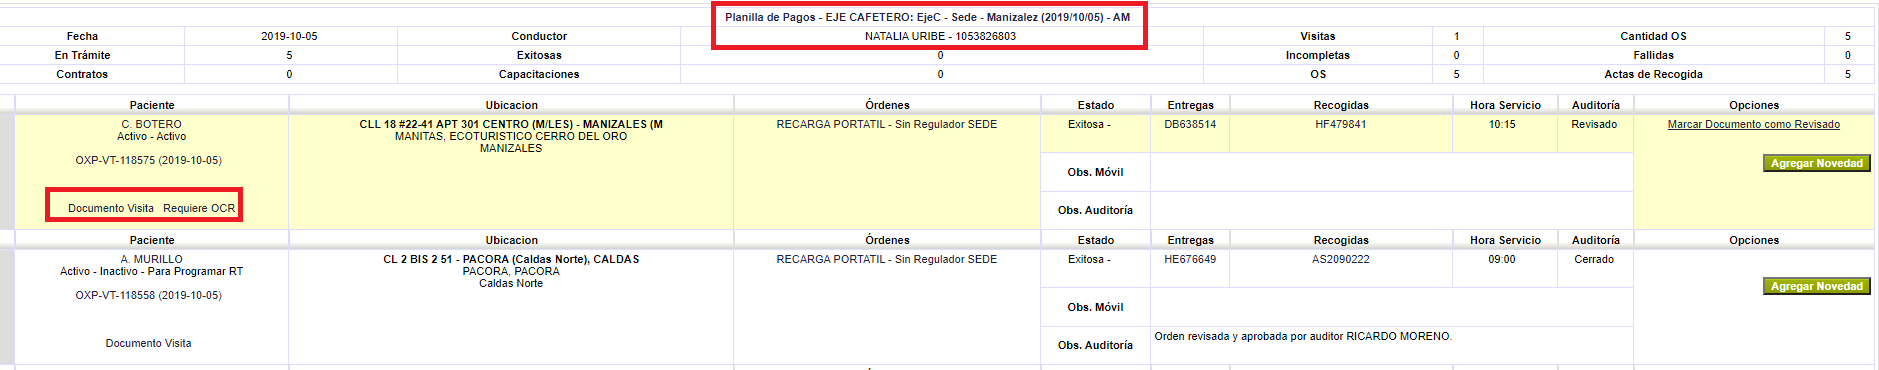Click audit status Cerrado
This screenshot has height=370, width=1879.
(1594, 259)
